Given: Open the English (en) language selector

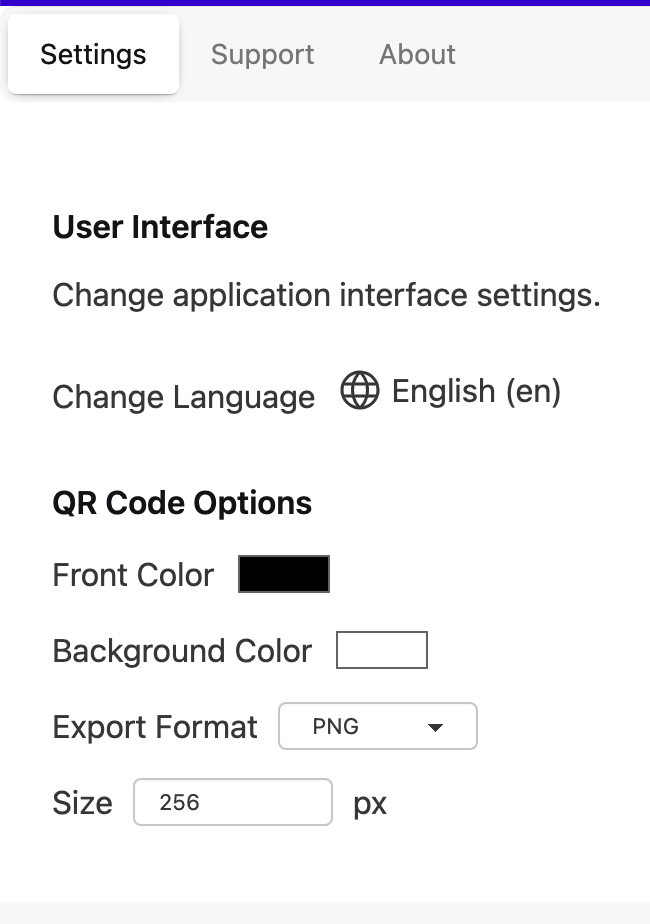Looking at the screenshot, I should pyautogui.click(x=476, y=391).
